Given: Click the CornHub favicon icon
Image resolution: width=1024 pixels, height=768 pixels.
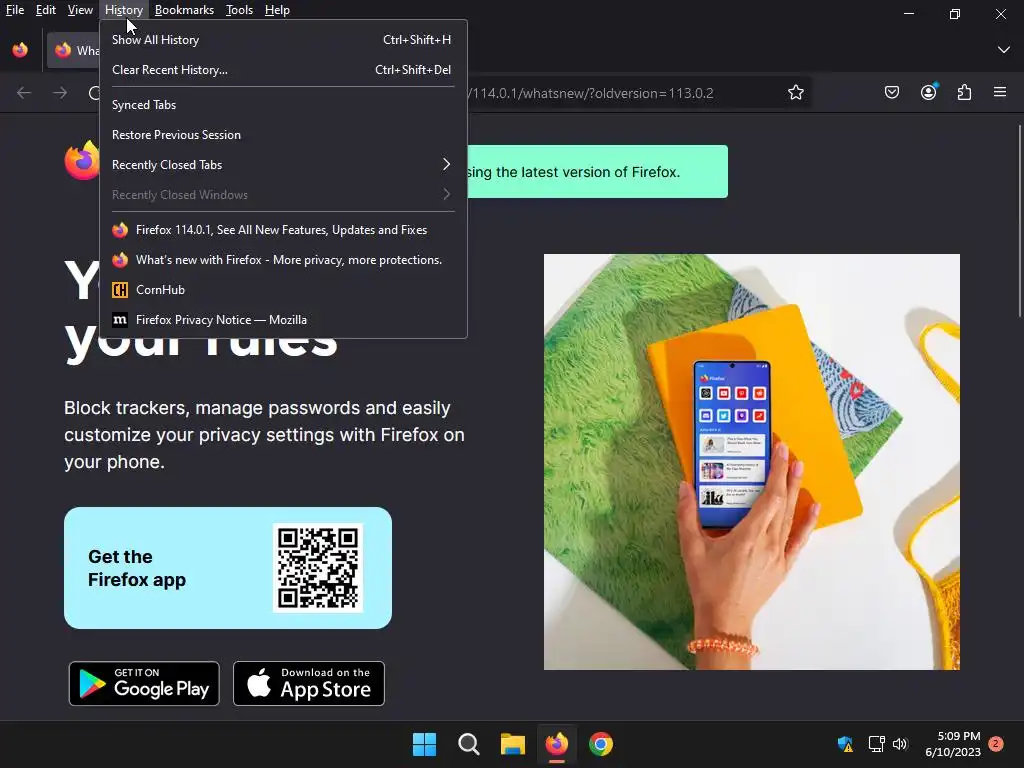Looking at the screenshot, I should (x=120, y=290).
